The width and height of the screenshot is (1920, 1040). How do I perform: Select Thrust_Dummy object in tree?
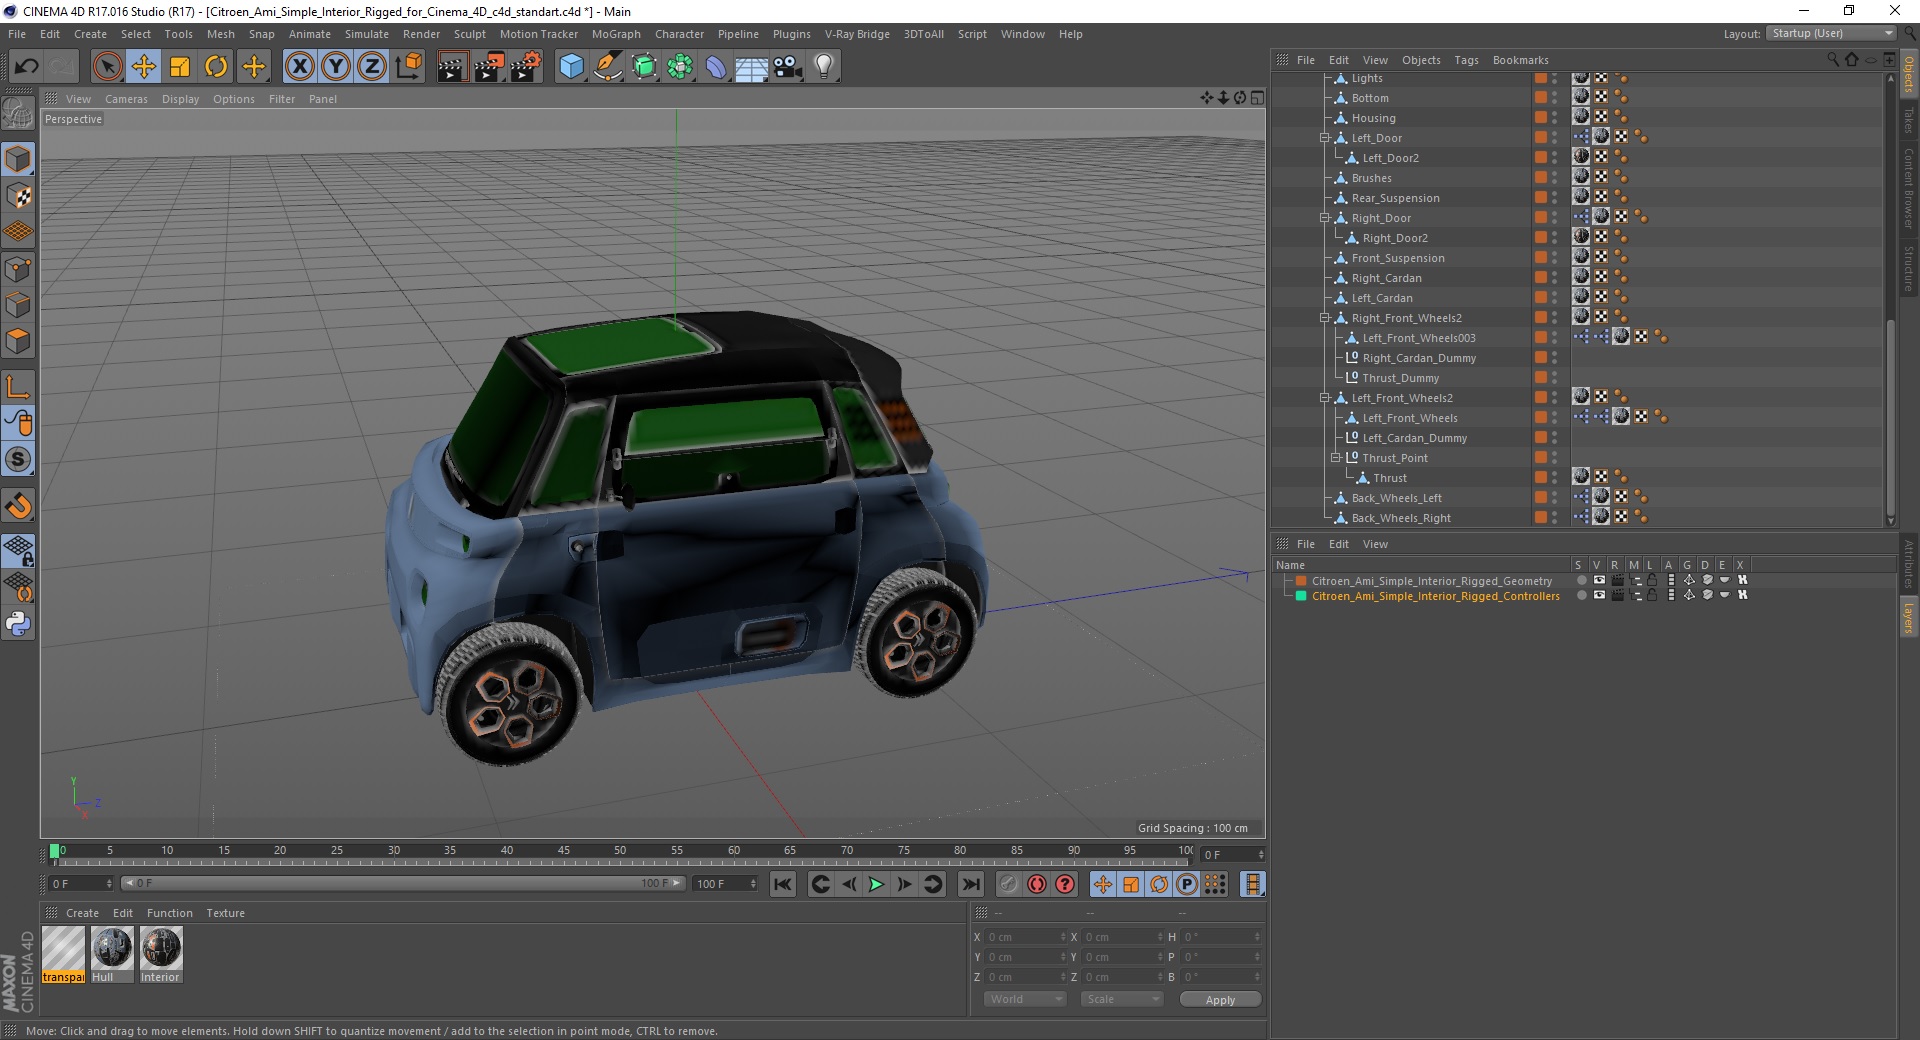tap(1400, 378)
